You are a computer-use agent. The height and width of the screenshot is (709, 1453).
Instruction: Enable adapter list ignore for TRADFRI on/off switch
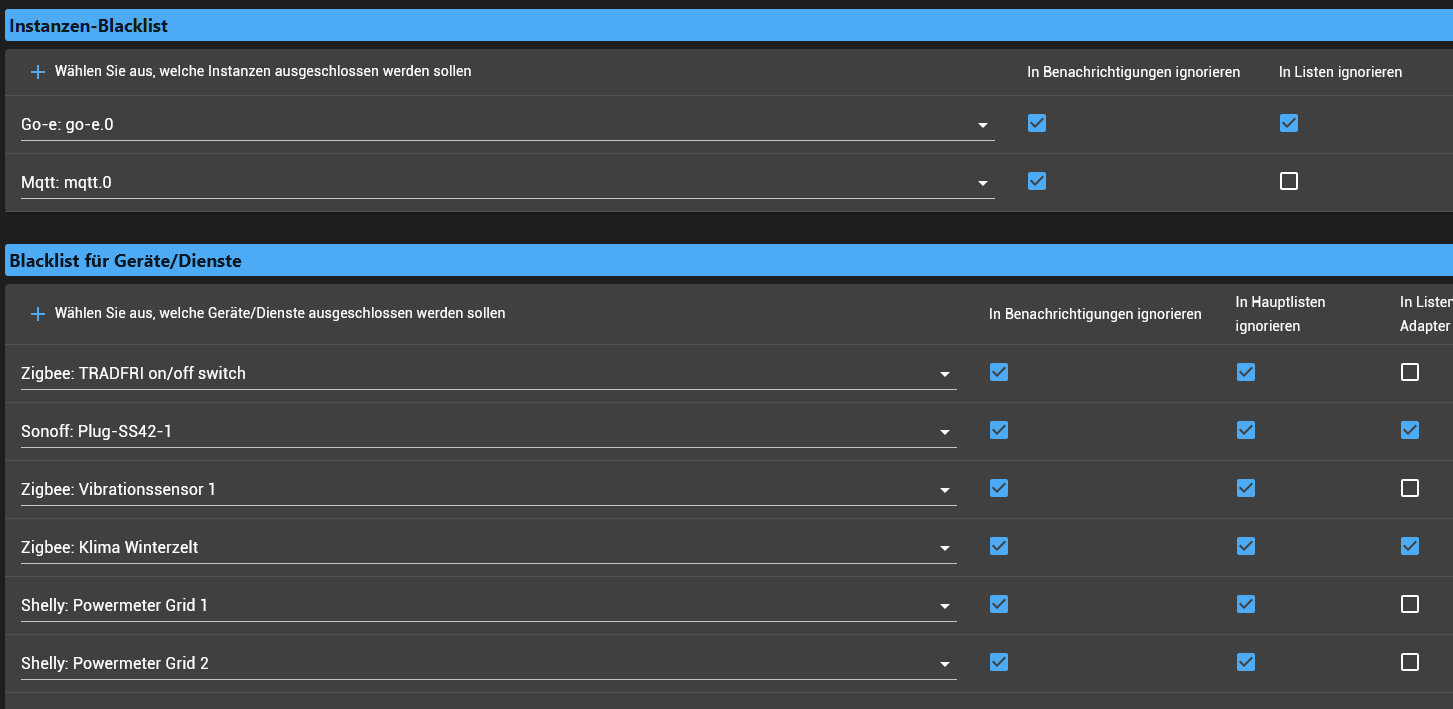point(1410,372)
